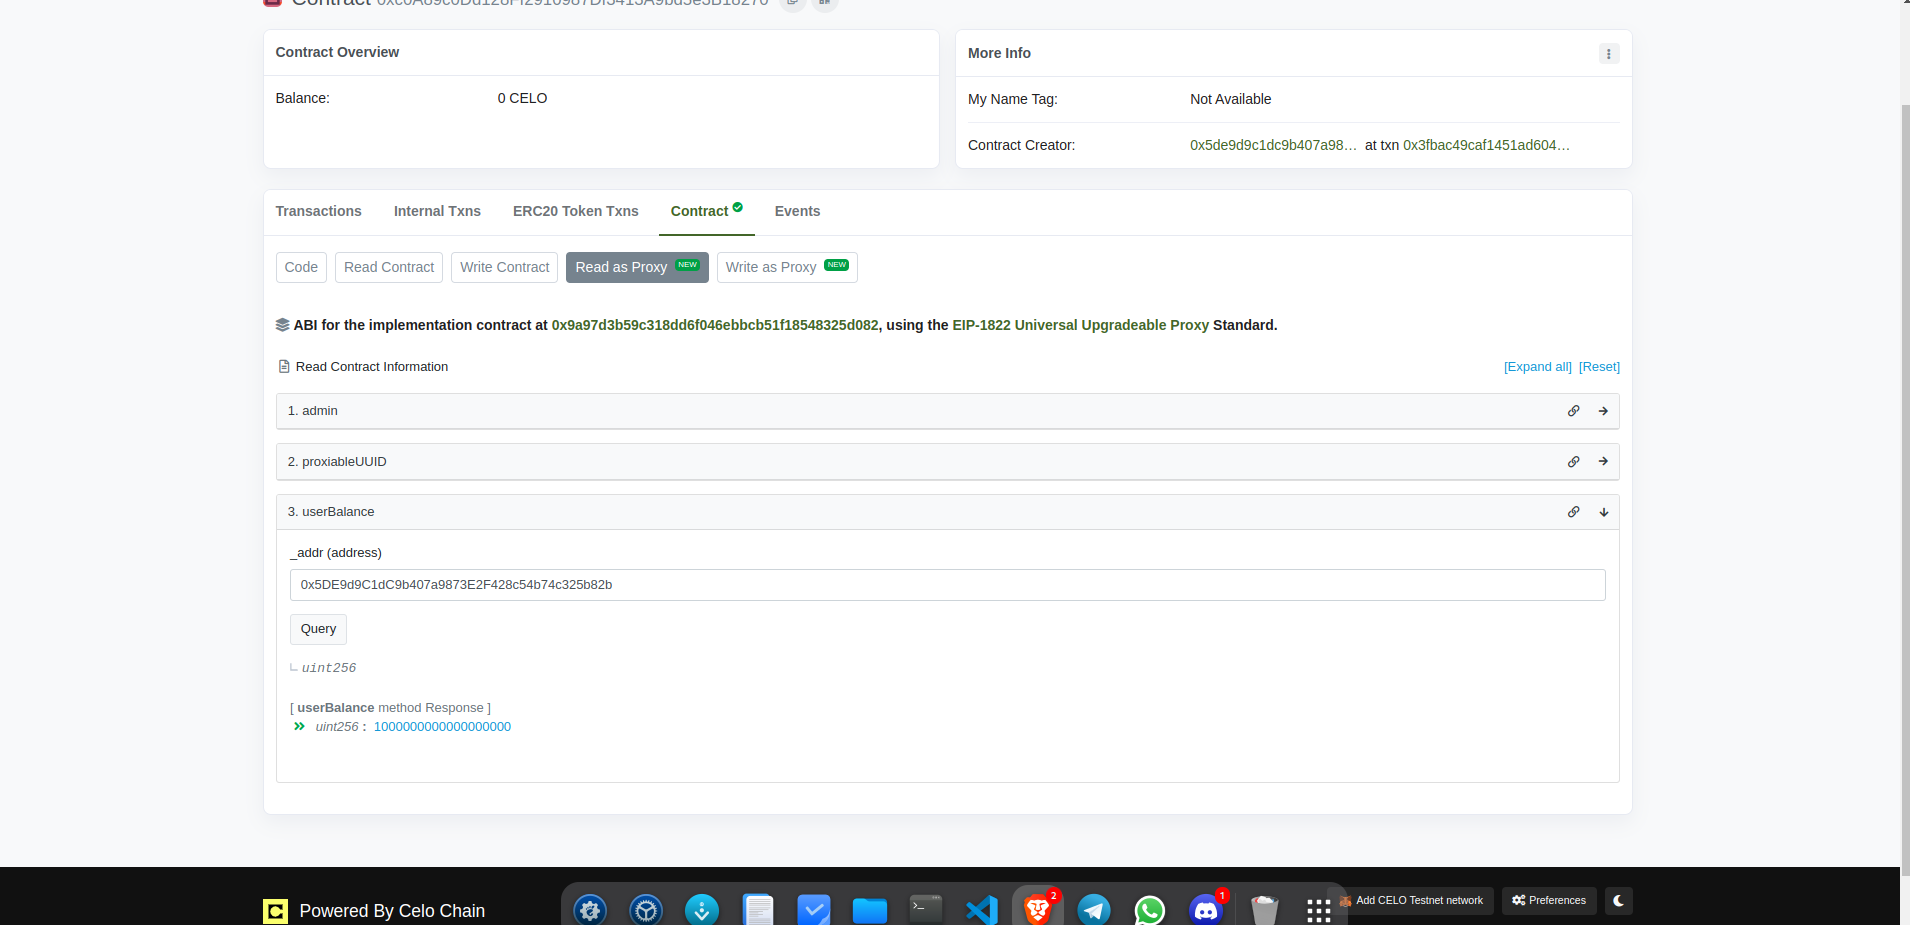Open the creation transaction hash link
This screenshot has height=925, width=1910.
point(1486,145)
